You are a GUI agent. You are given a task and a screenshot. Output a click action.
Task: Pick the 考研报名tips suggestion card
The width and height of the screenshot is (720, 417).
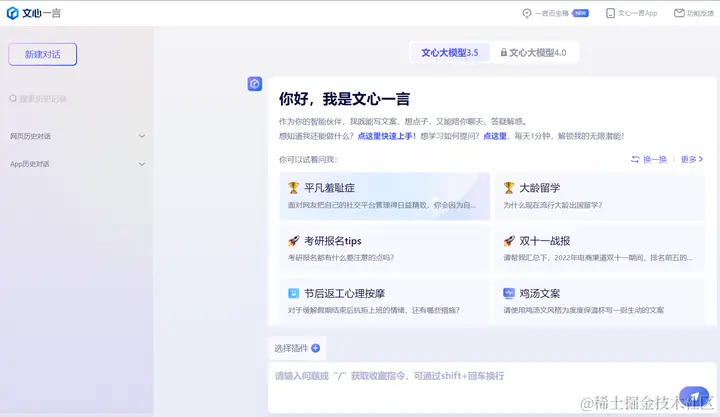[384, 248]
